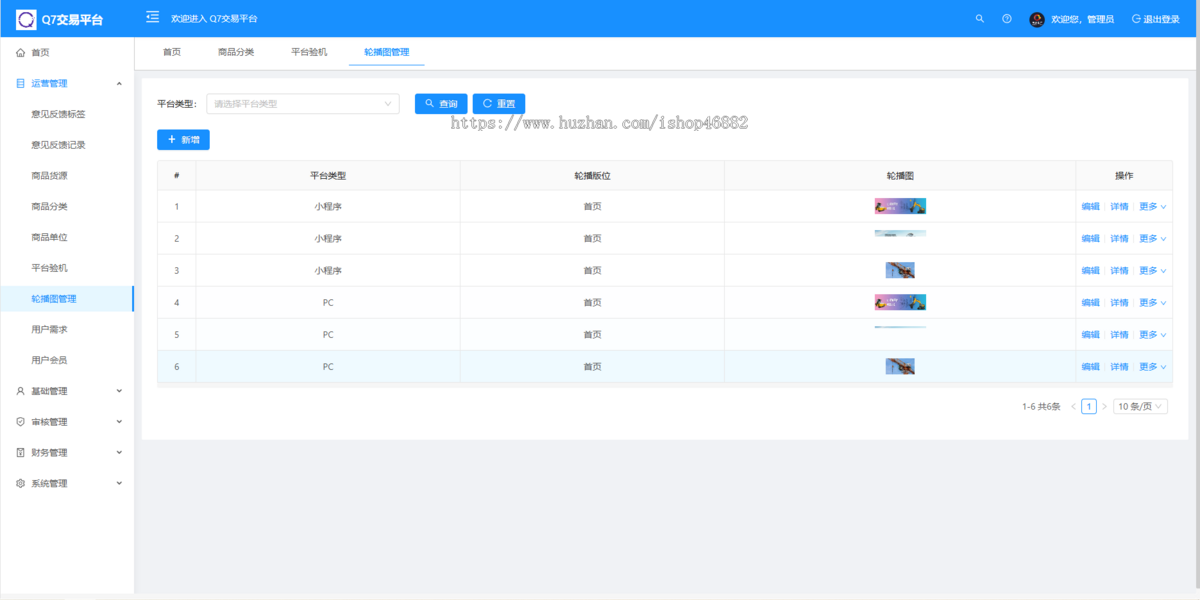Click the 查询 search button
This screenshot has height=600, width=1200.
pos(441,104)
